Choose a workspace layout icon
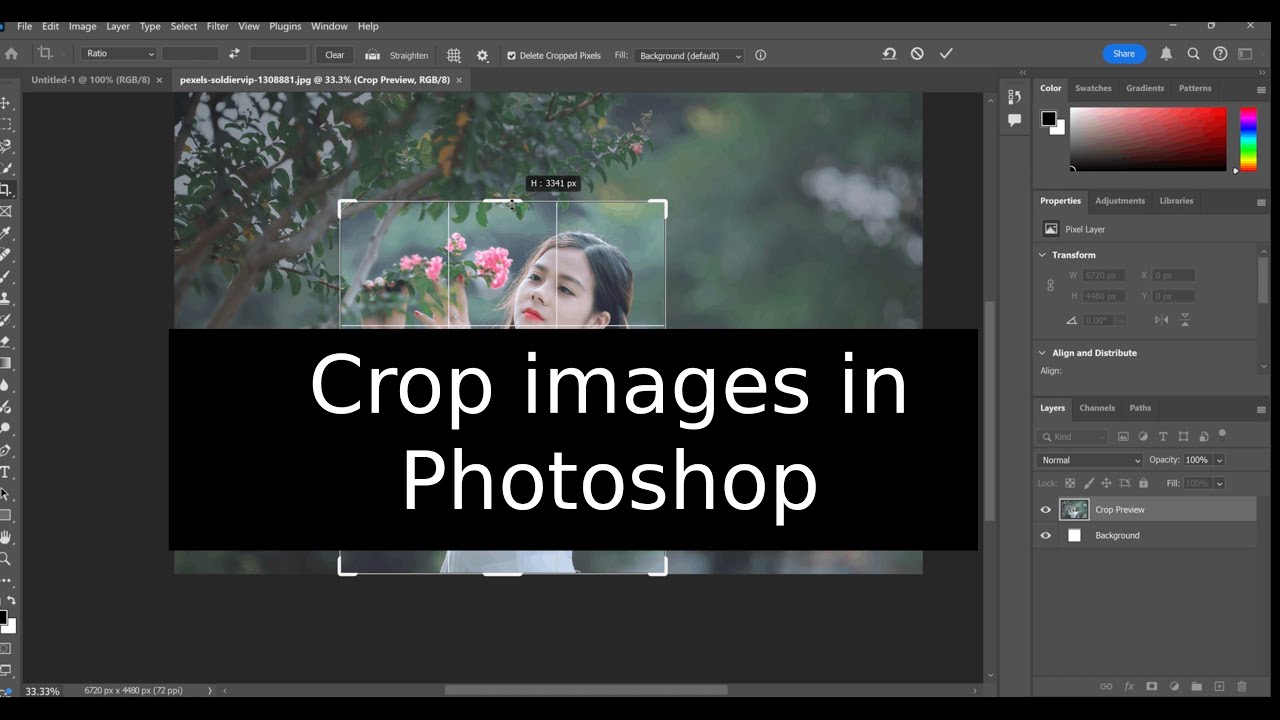The width and height of the screenshot is (1280, 720). 1246,54
